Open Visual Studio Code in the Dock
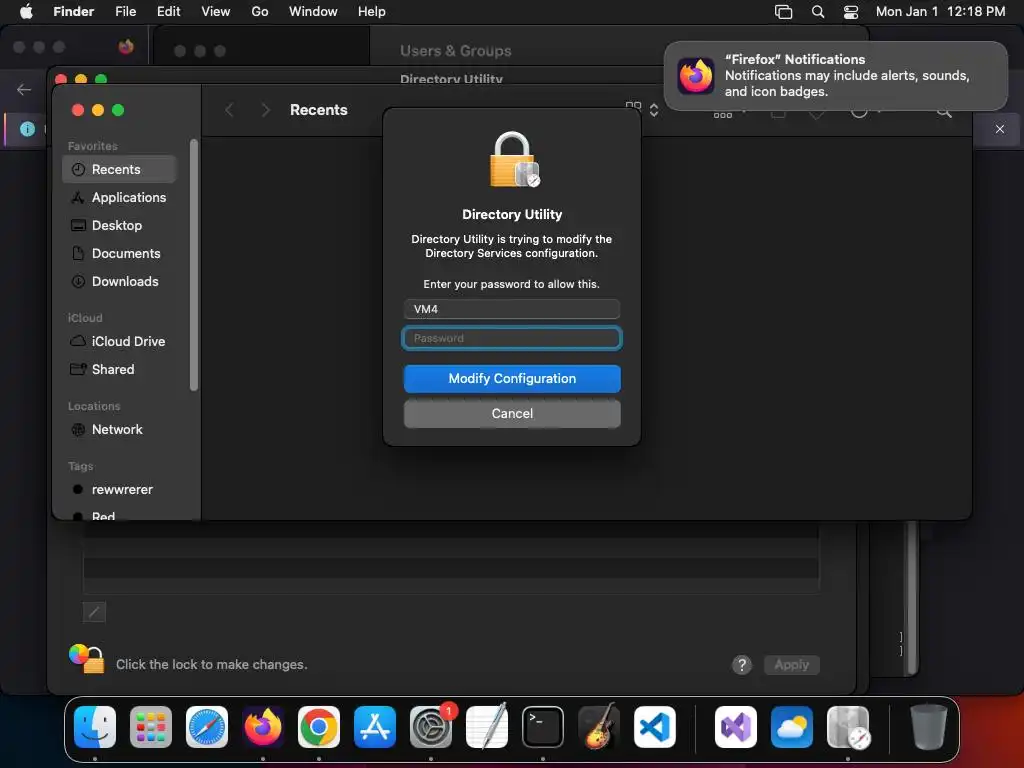The image size is (1024, 768). 654,727
